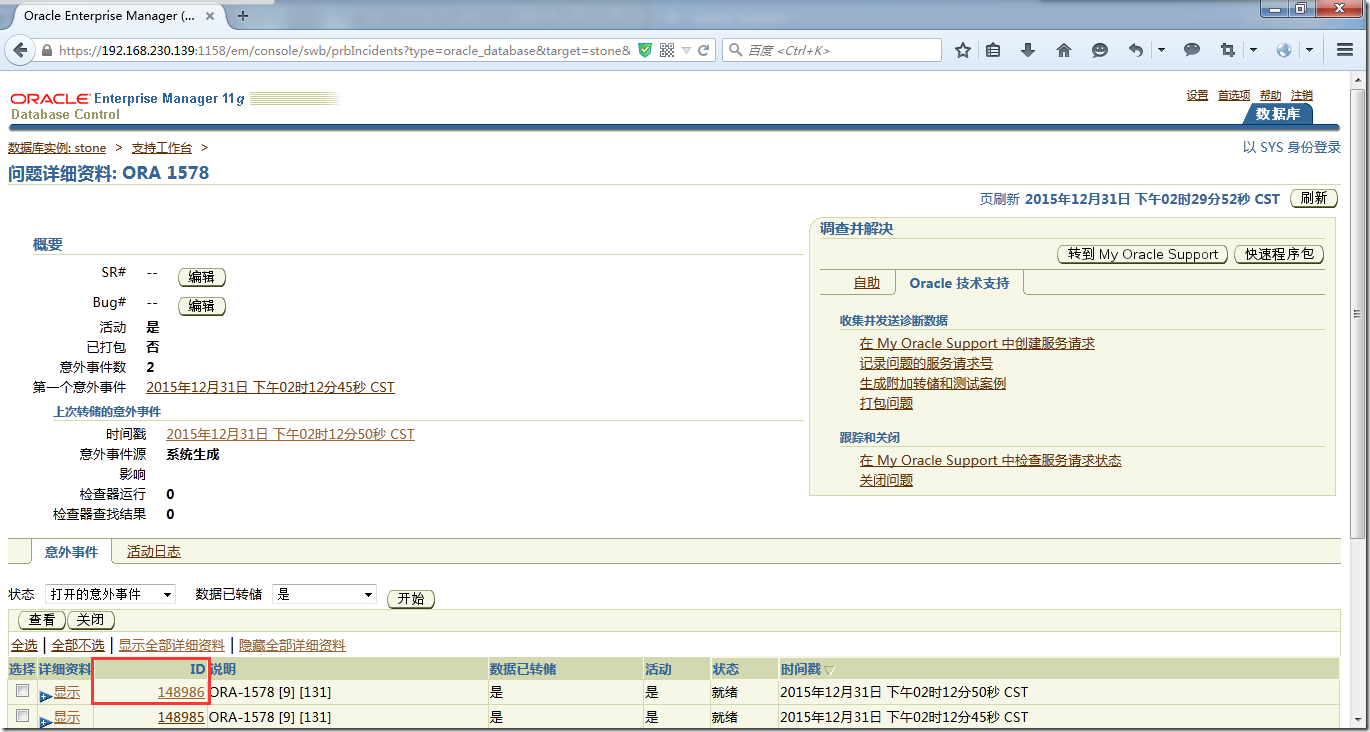This screenshot has width=1370, height=732.
Task: Click the 打包问题 link
Action: coord(886,403)
